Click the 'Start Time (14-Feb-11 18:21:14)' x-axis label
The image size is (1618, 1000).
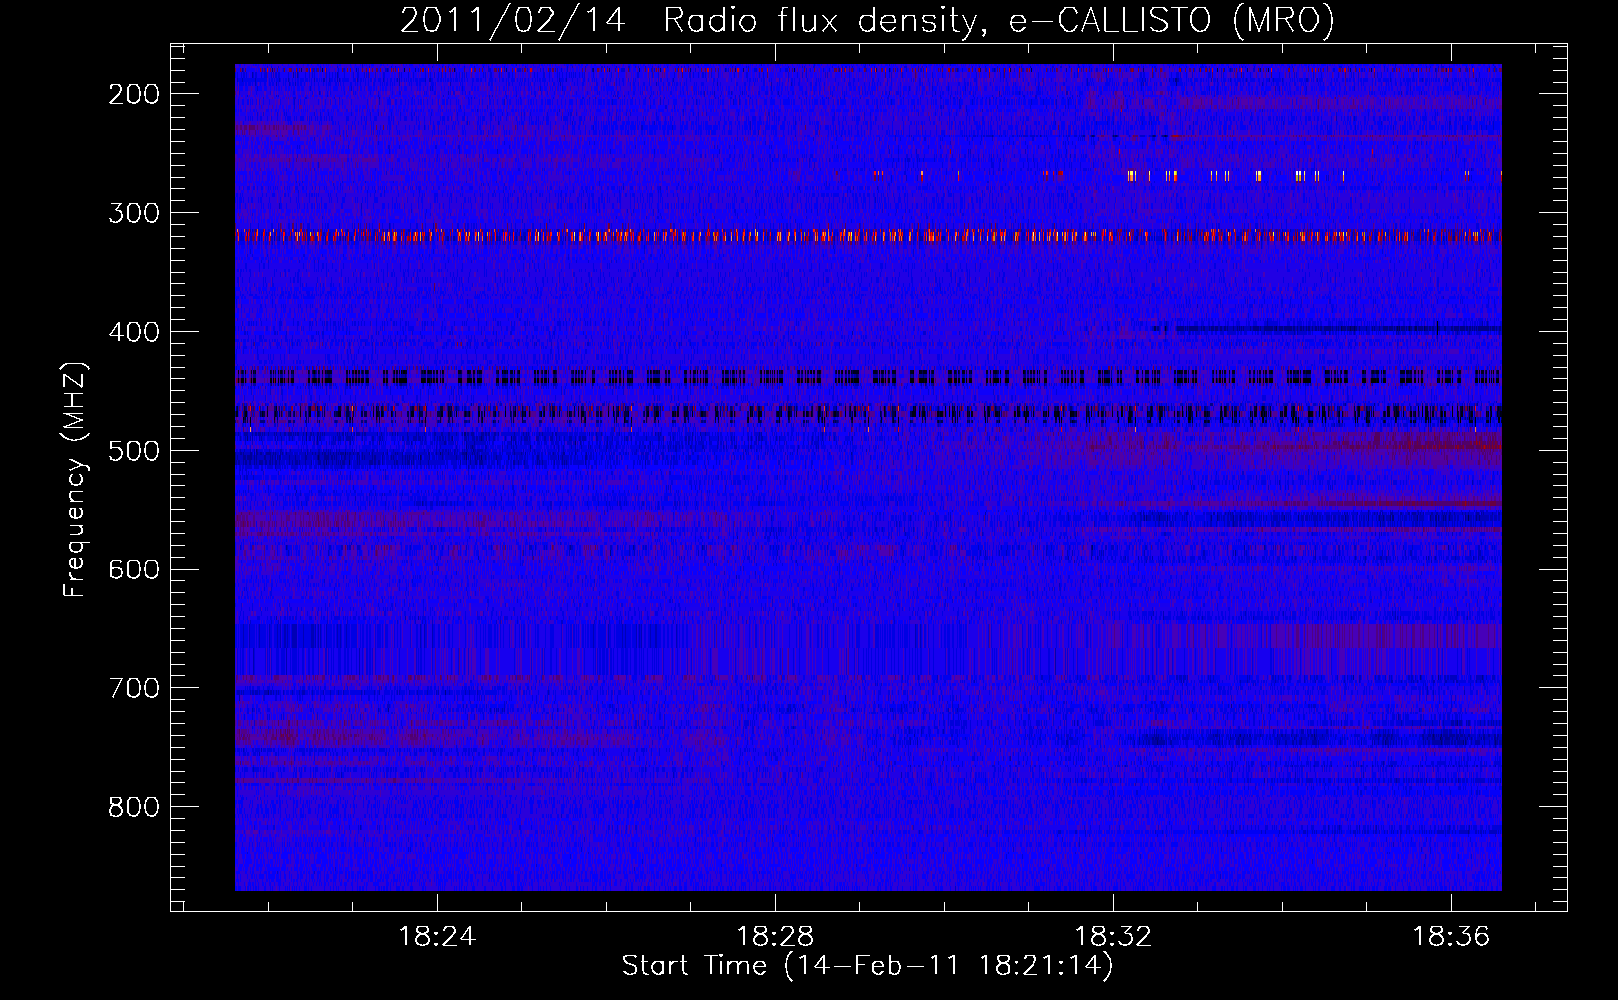867,966
